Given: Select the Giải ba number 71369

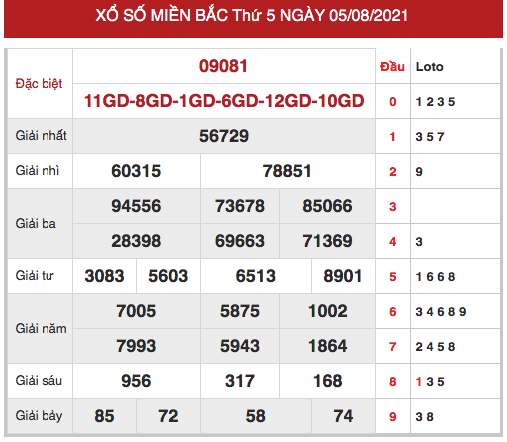Looking at the screenshot, I should (x=327, y=241).
